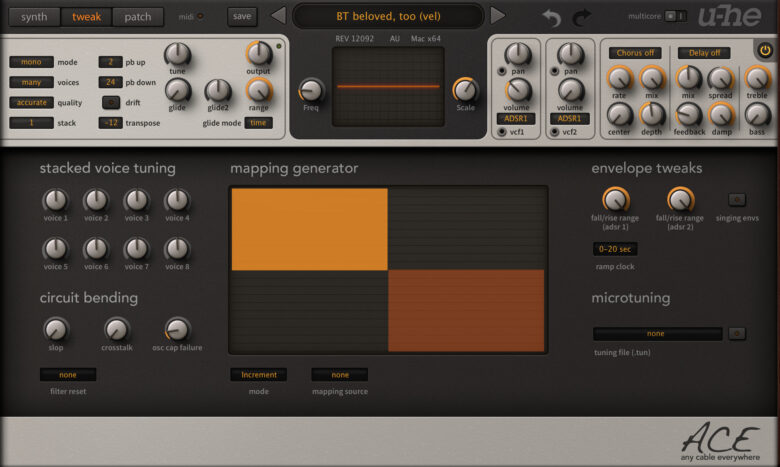Switch to the patch tab
Viewport: 780px width, 467px height.
(x=138, y=17)
